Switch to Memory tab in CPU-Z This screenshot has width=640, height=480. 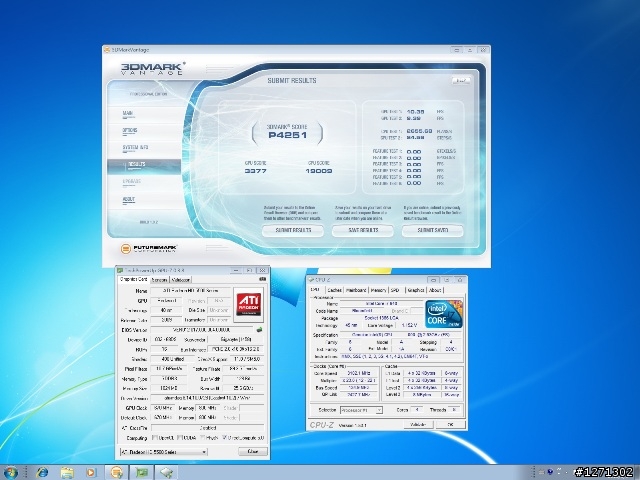pos(378,290)
